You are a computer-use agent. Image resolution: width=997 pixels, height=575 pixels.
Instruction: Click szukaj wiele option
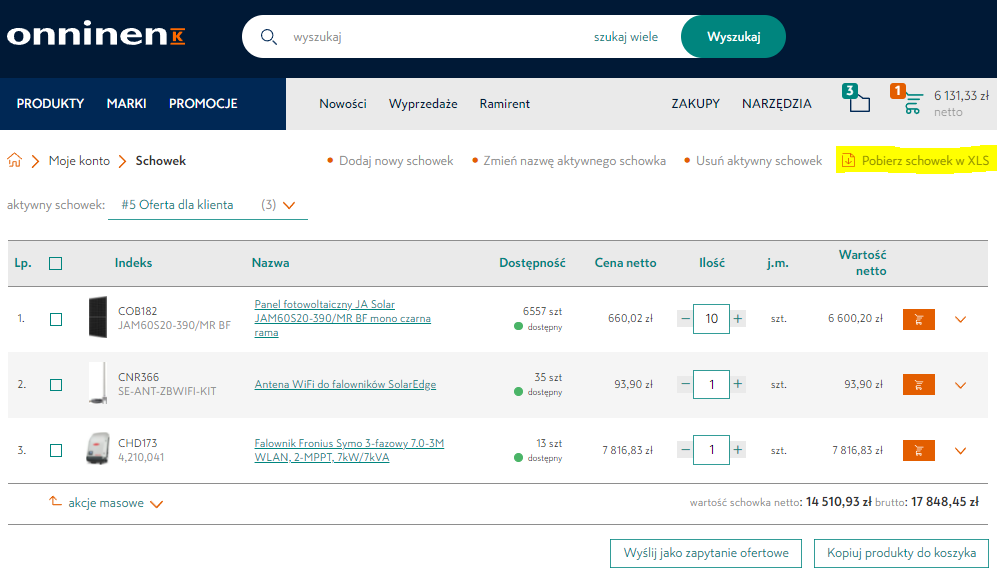pos(626,37)
